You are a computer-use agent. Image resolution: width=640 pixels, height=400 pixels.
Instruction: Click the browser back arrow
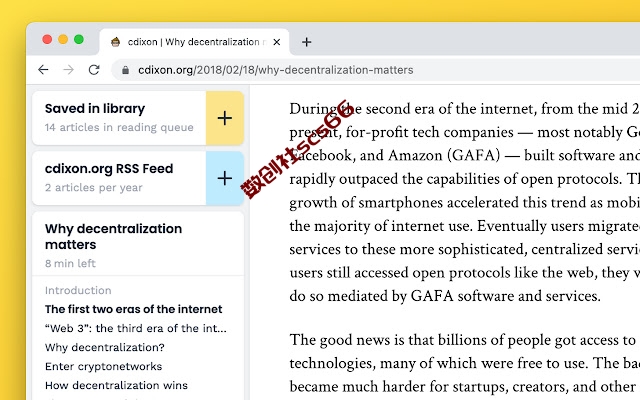coord(43,70)
